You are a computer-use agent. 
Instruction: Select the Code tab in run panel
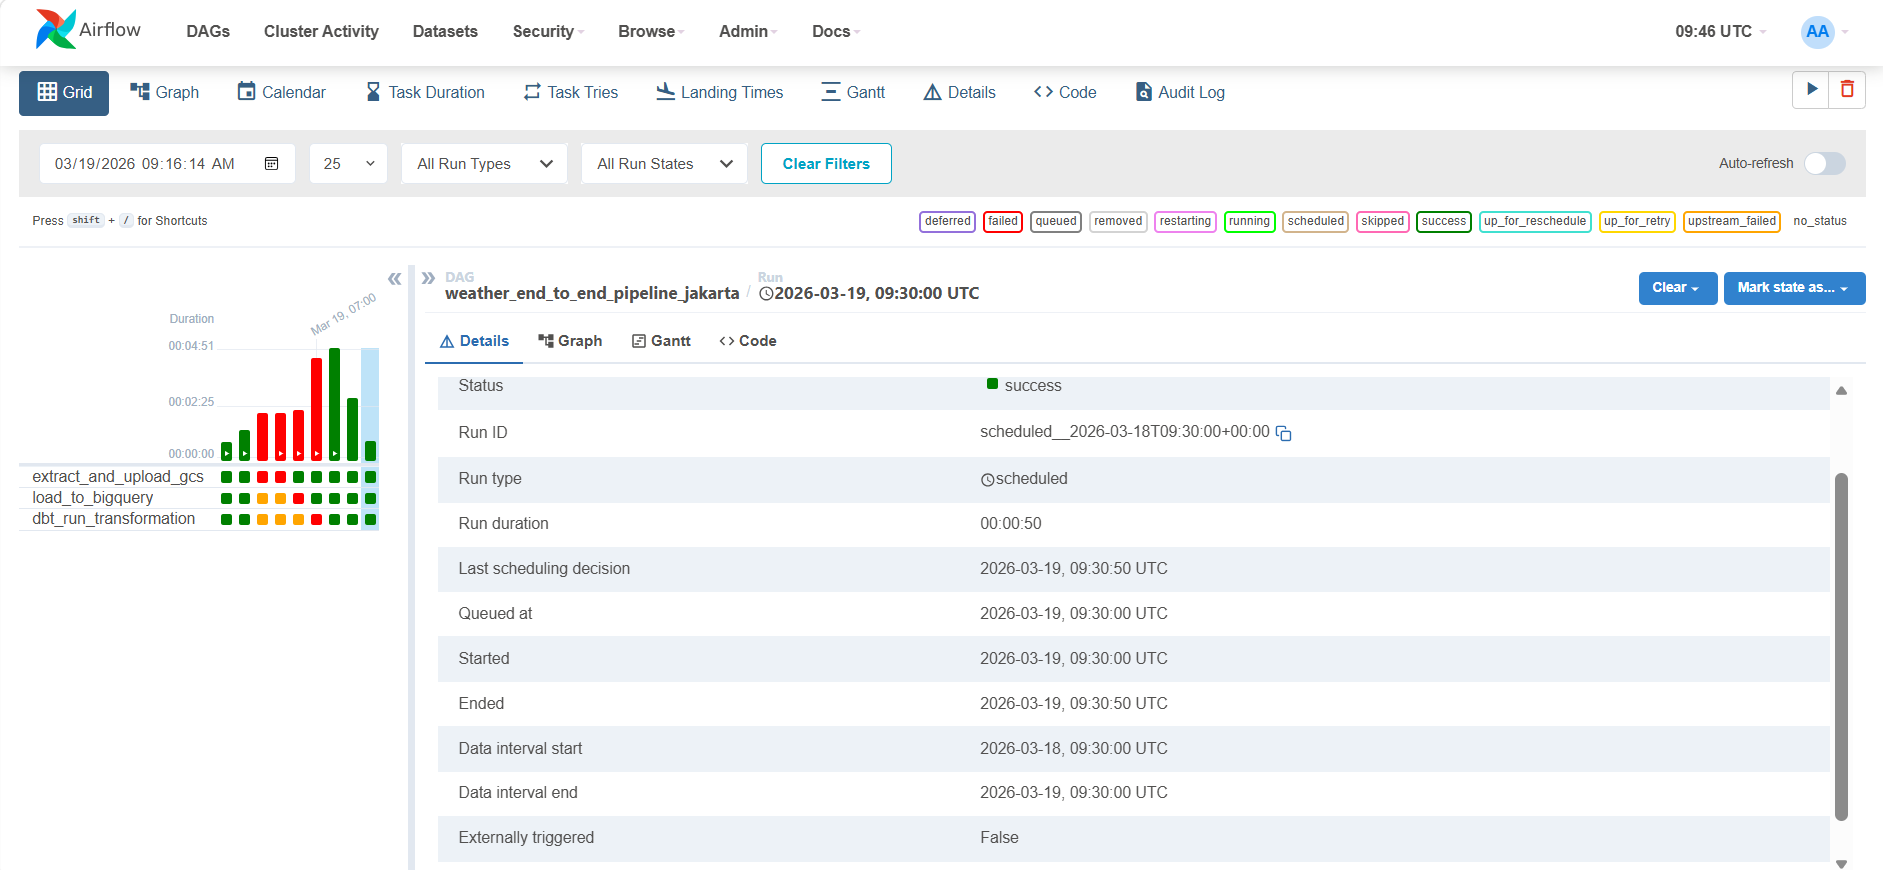(x=748, y=341)
